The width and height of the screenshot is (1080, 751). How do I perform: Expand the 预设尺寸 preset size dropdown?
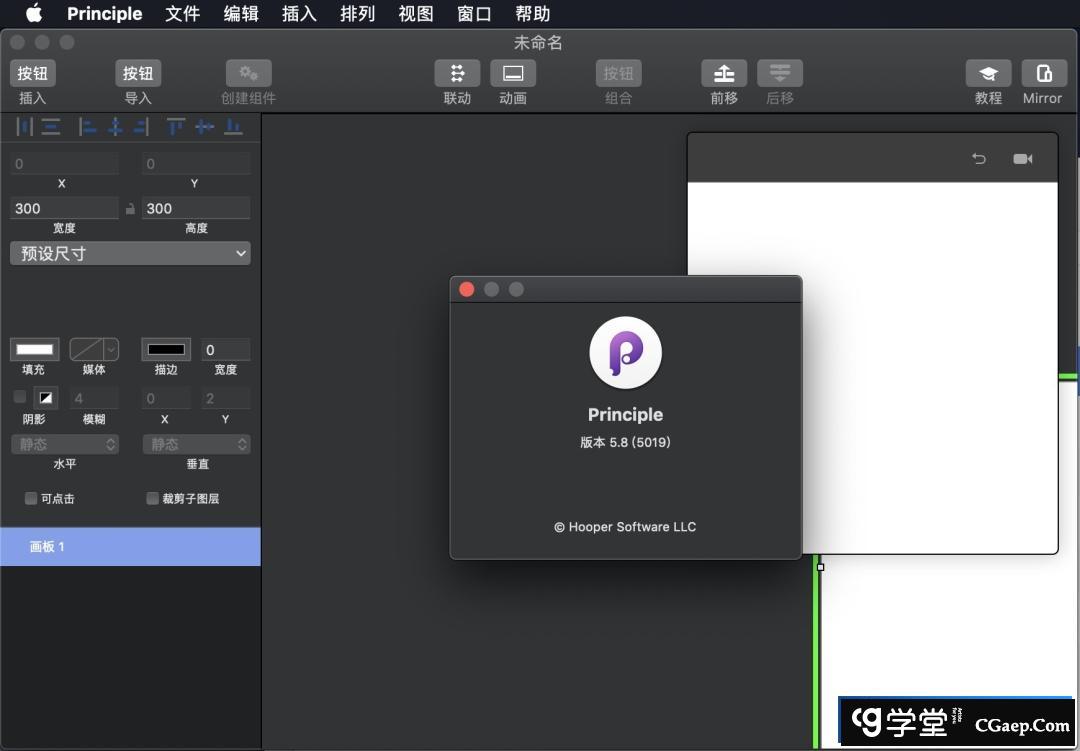pyautogui.click(x=130, y=253)
